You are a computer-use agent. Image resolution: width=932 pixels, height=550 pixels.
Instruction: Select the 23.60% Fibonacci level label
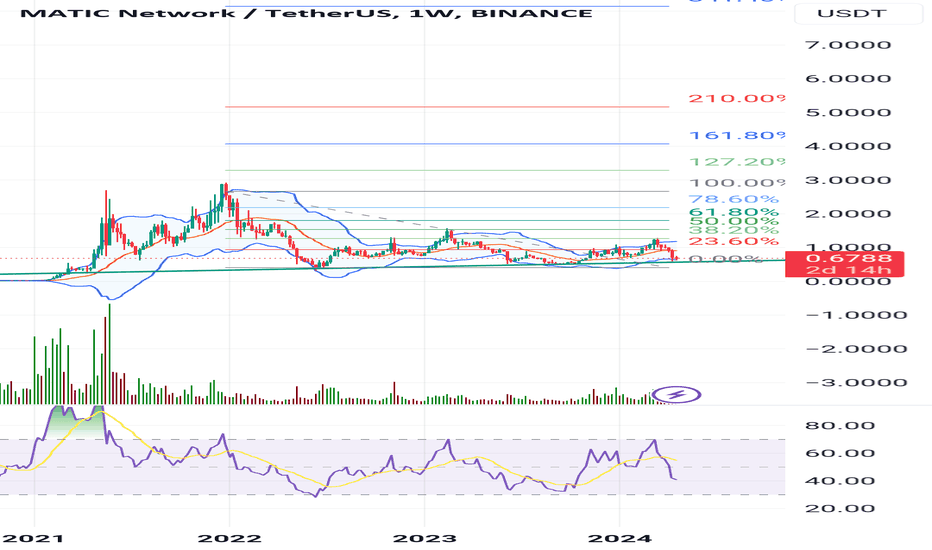[733, 241]
